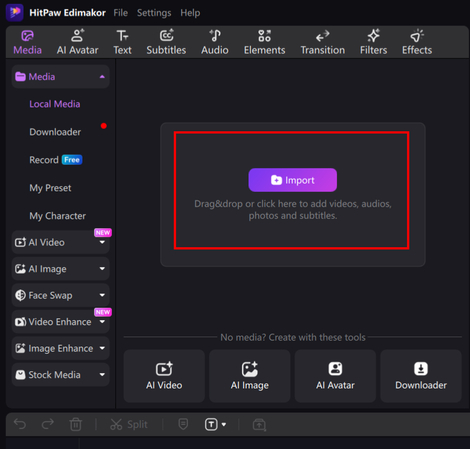Screen dimensions: 470x449
Task: Click the Media folder icon in sidebar
Action: coord(20,77)
